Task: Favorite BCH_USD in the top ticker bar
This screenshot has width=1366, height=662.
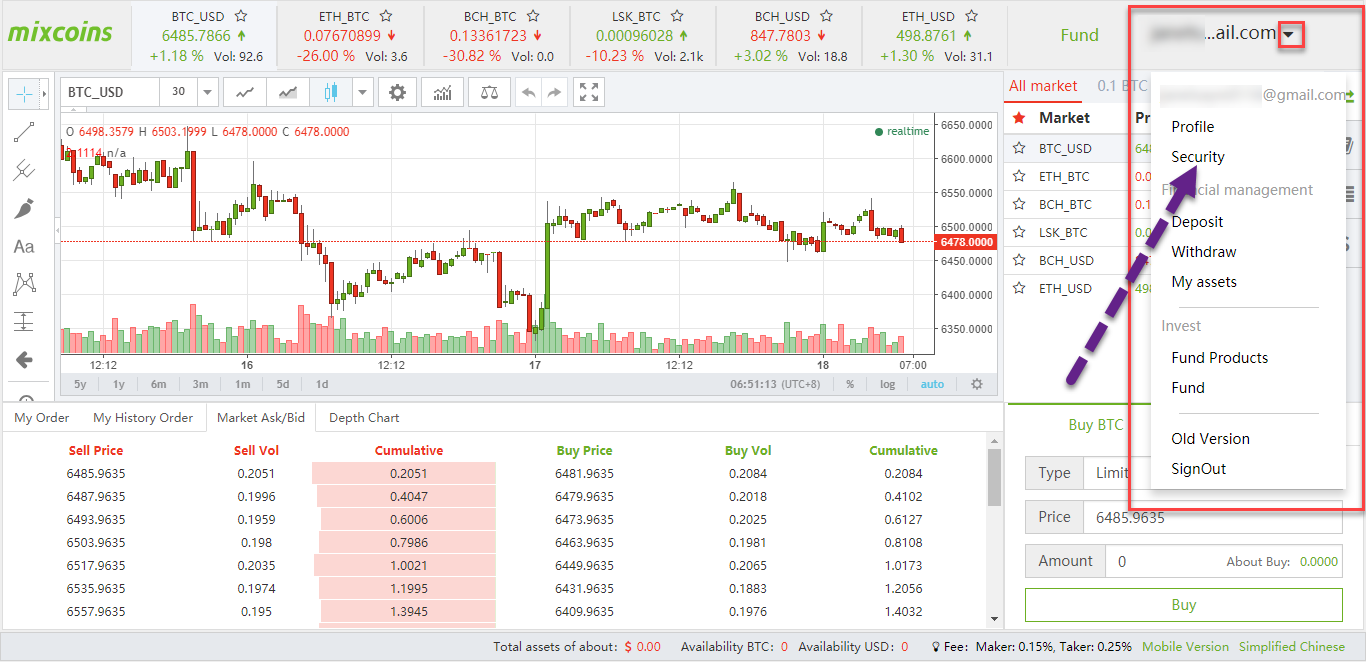Action: pyautogui.click(x=826, y=16)
